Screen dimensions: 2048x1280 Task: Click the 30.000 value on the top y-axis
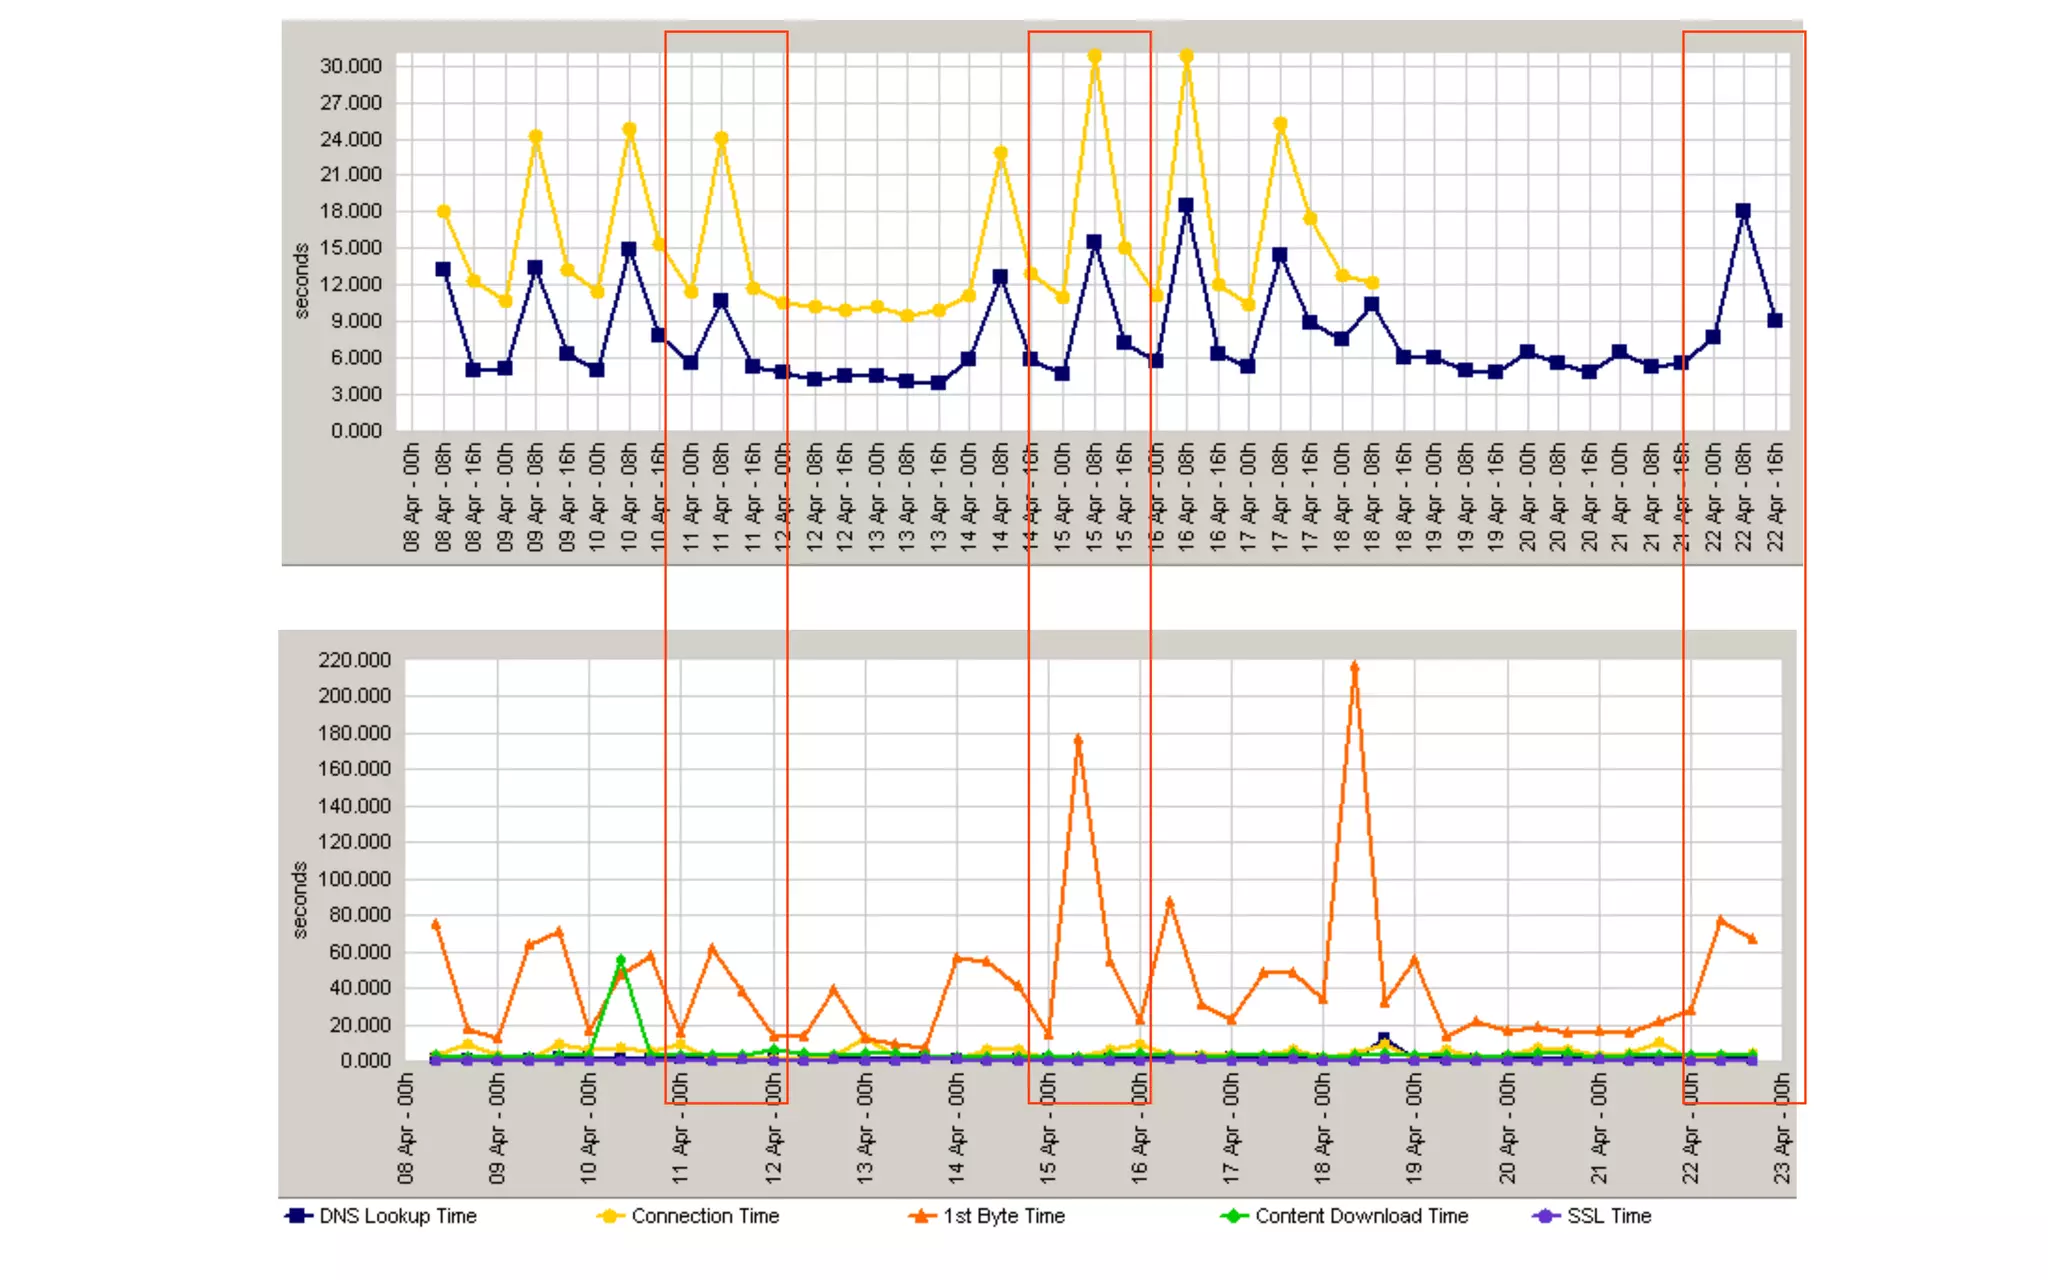coord(351,66)
